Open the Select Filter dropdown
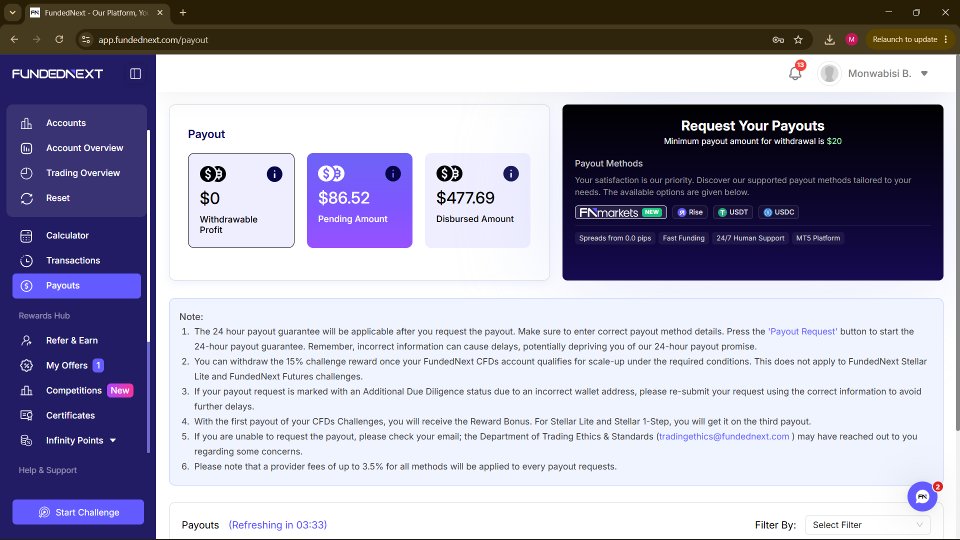This screenshot has height=540, width=960. click(x=868, y=525)
